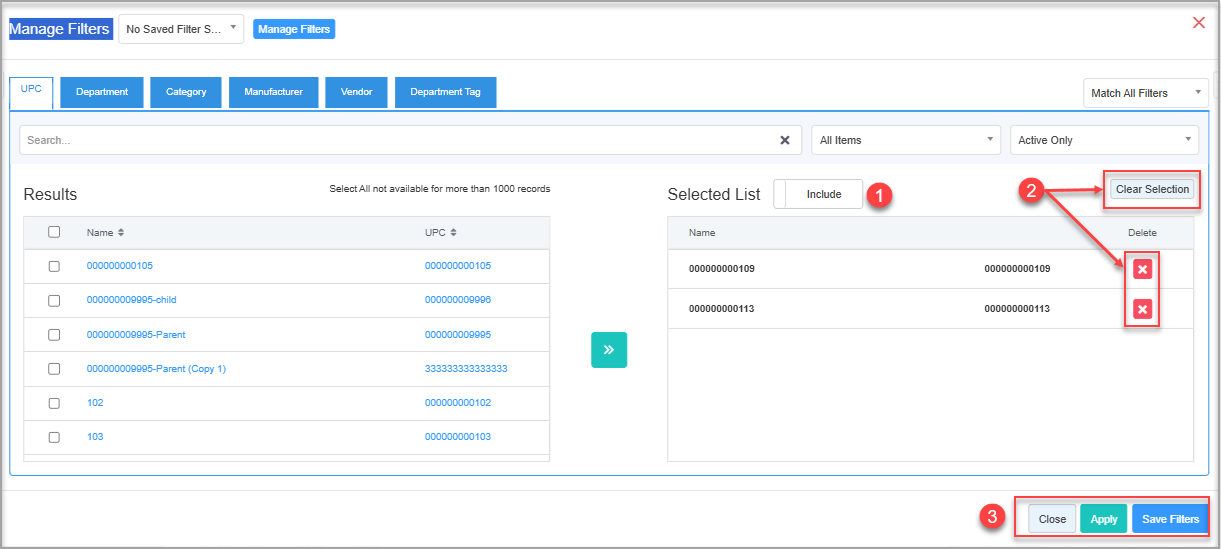Viewport: 1221px width, 549px height.
Task: Sort results by the UPC column arrows
Action: 453,232
